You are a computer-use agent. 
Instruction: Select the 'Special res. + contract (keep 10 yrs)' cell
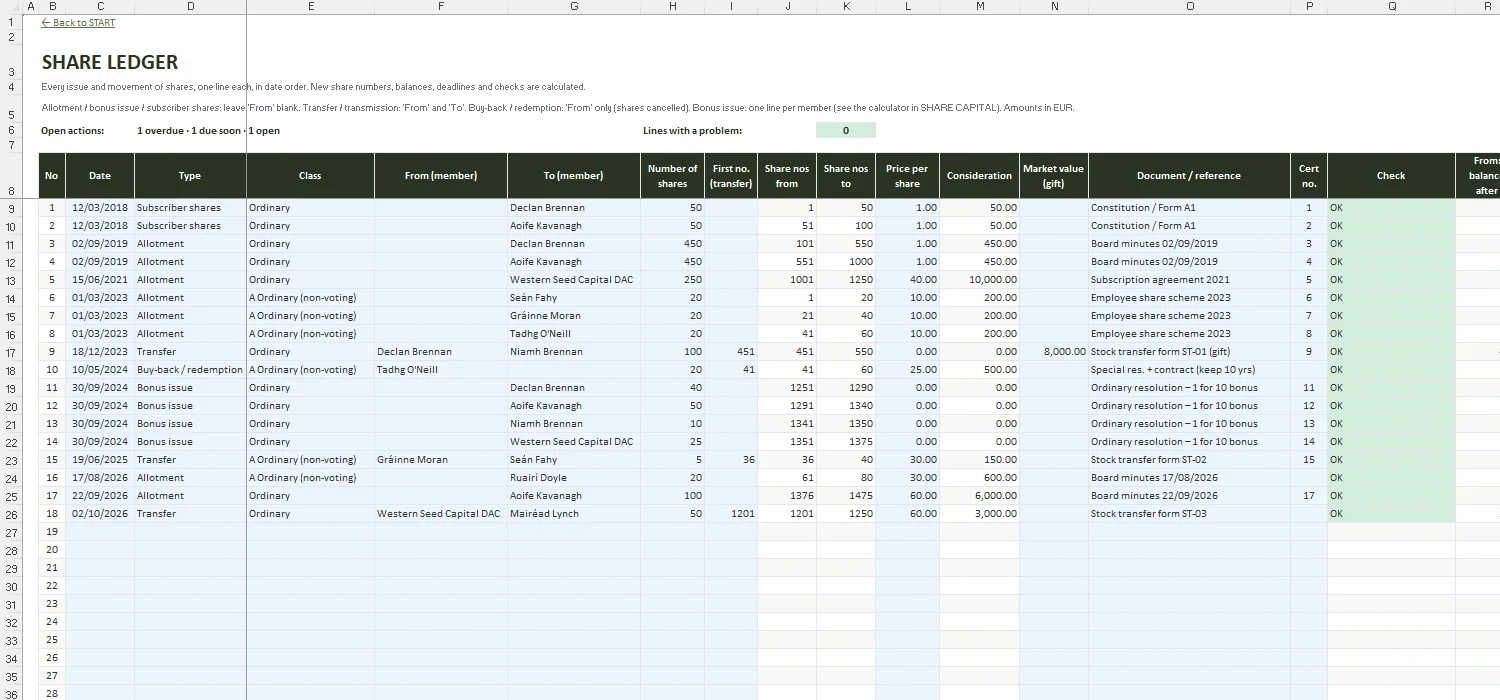1189,370
